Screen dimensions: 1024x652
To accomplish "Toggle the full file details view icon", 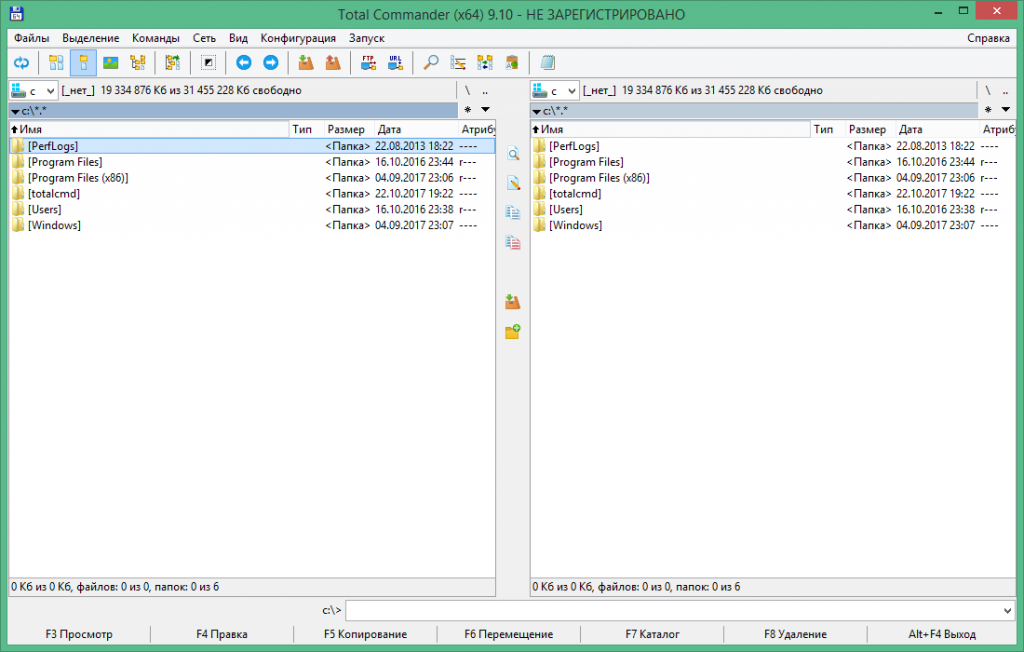I will tap(83, 63).
